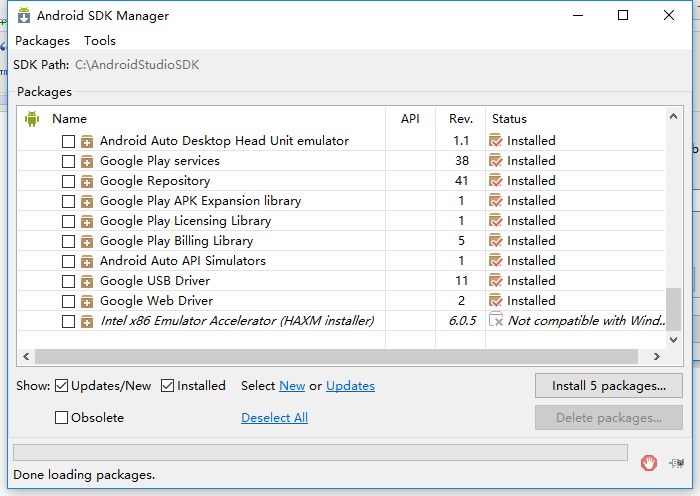
Task: Click package icon beside Google Play Licensing Library
Action: [x=87, y=221]
